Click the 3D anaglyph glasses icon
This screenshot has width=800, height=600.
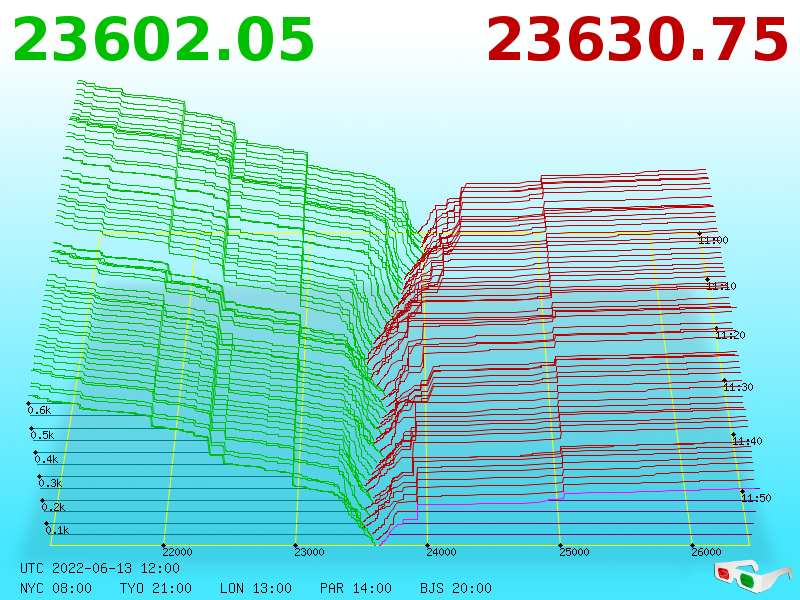click(752, 575)
